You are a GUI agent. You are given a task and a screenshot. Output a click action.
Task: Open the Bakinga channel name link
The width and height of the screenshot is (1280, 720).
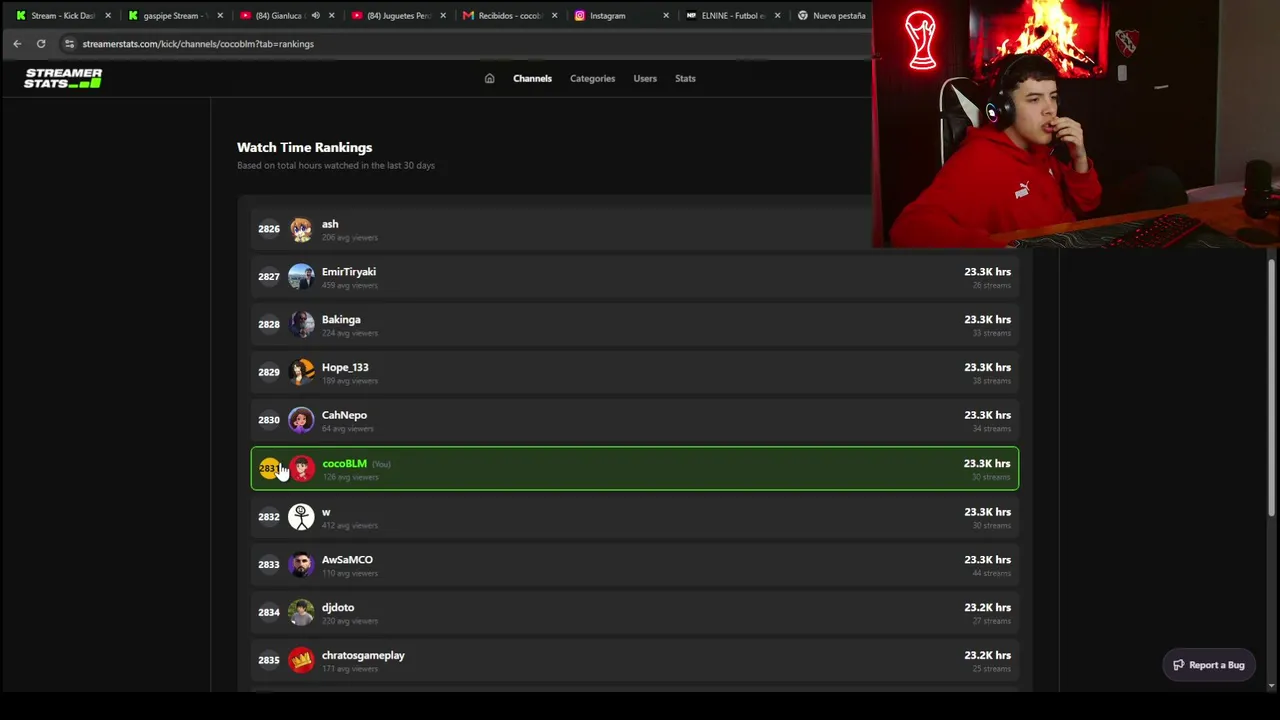[341, 320]
